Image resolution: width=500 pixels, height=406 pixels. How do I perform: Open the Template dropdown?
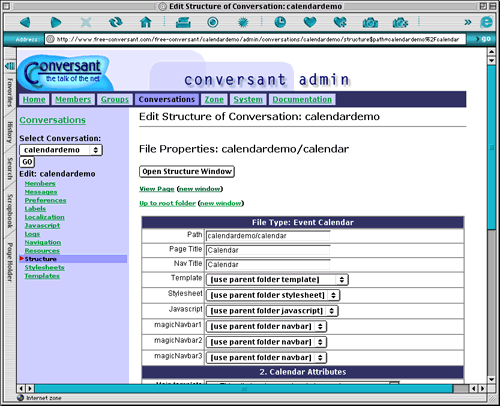[277, 280]
